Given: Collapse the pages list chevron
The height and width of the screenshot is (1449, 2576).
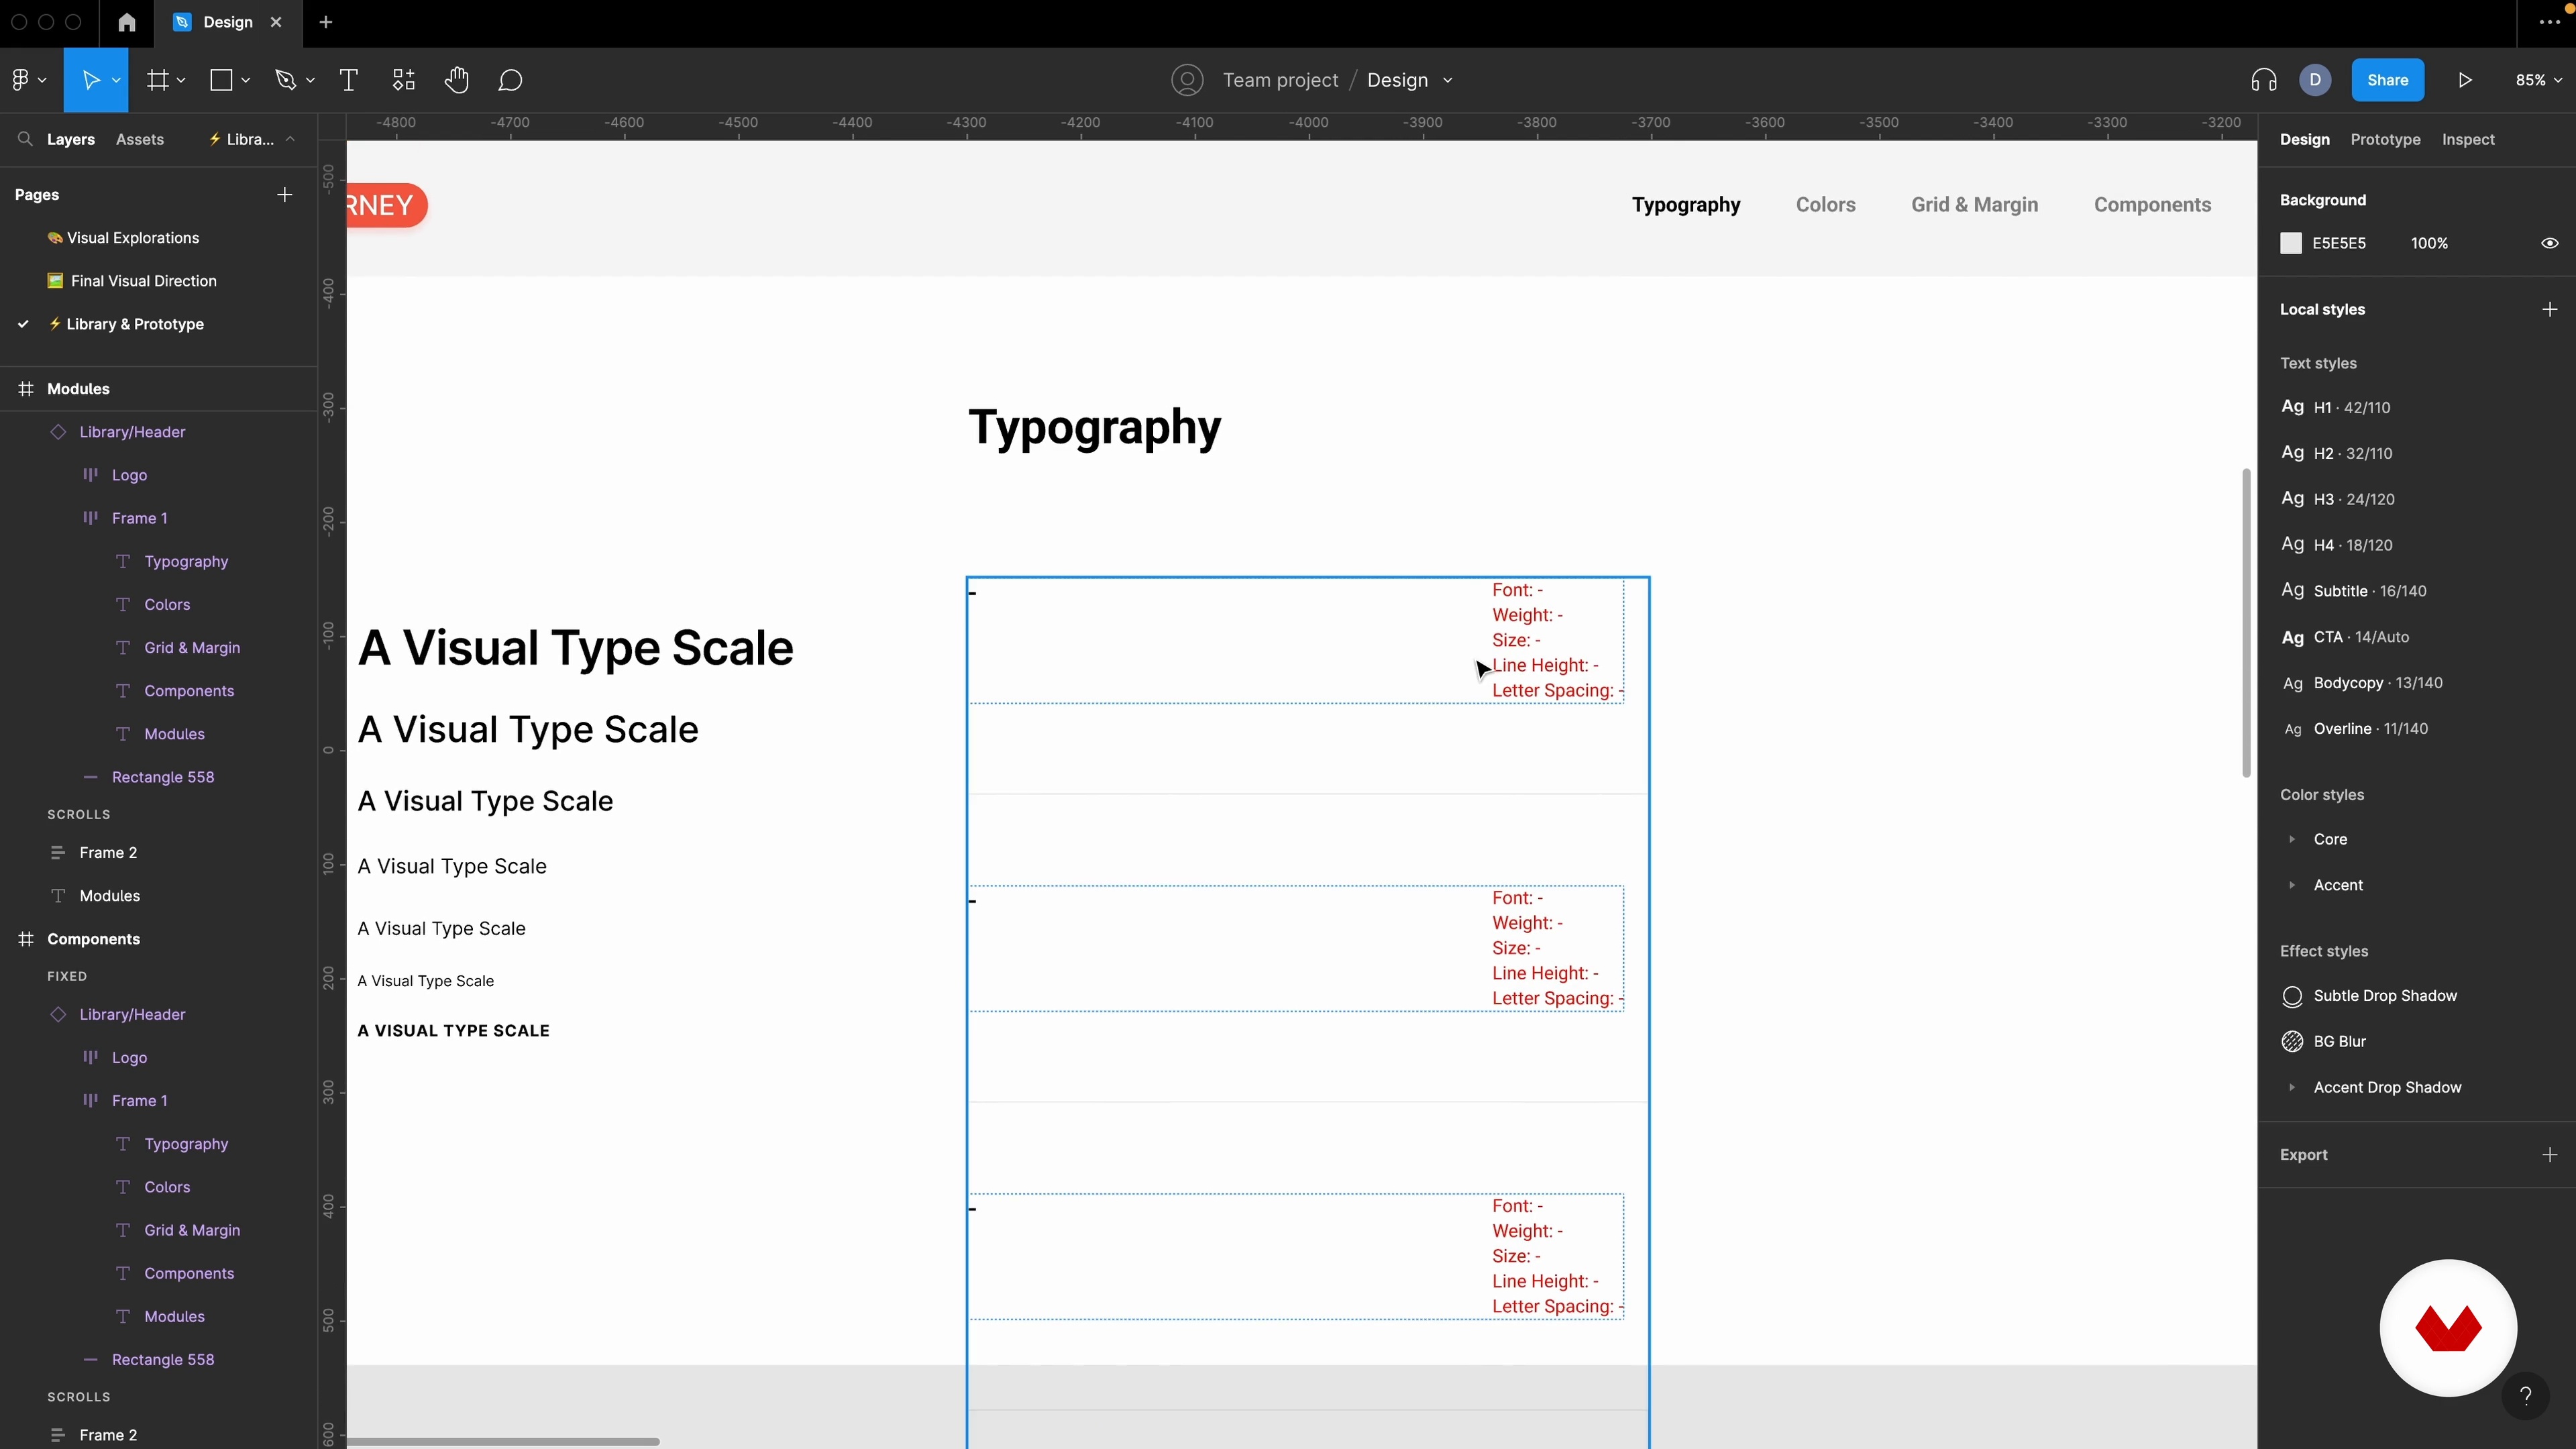Looking at the screenshot, I should coord(290,139).
